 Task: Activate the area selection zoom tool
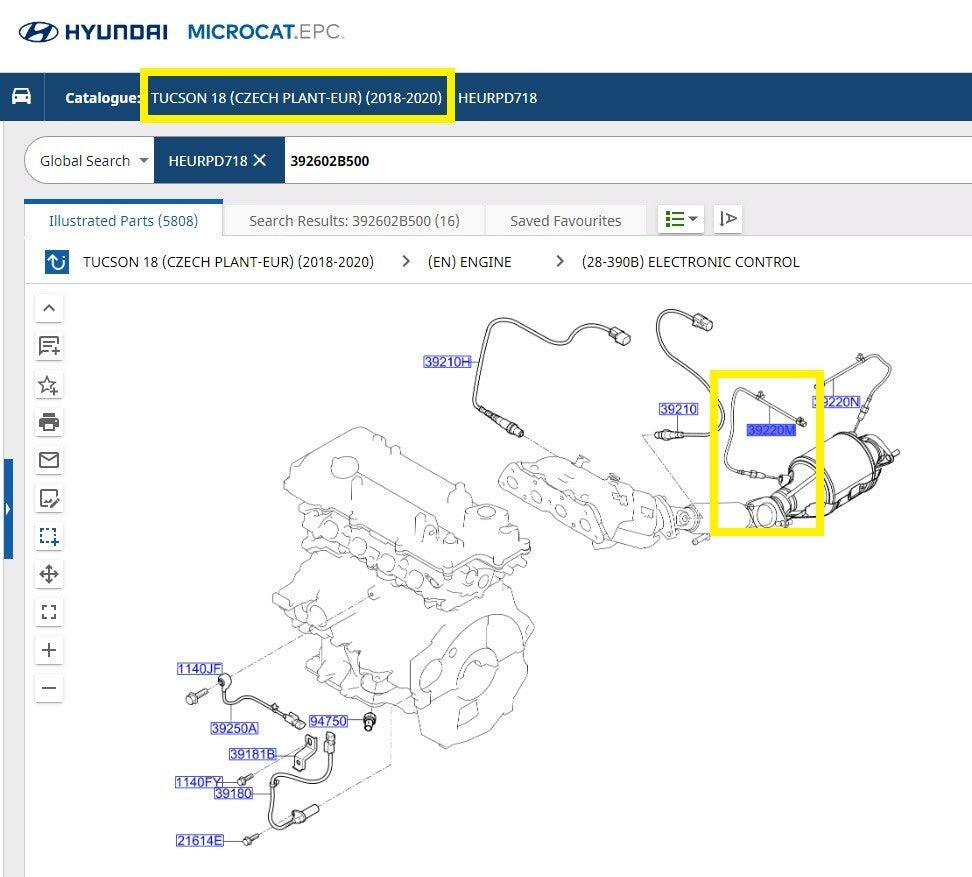[49, 536]
